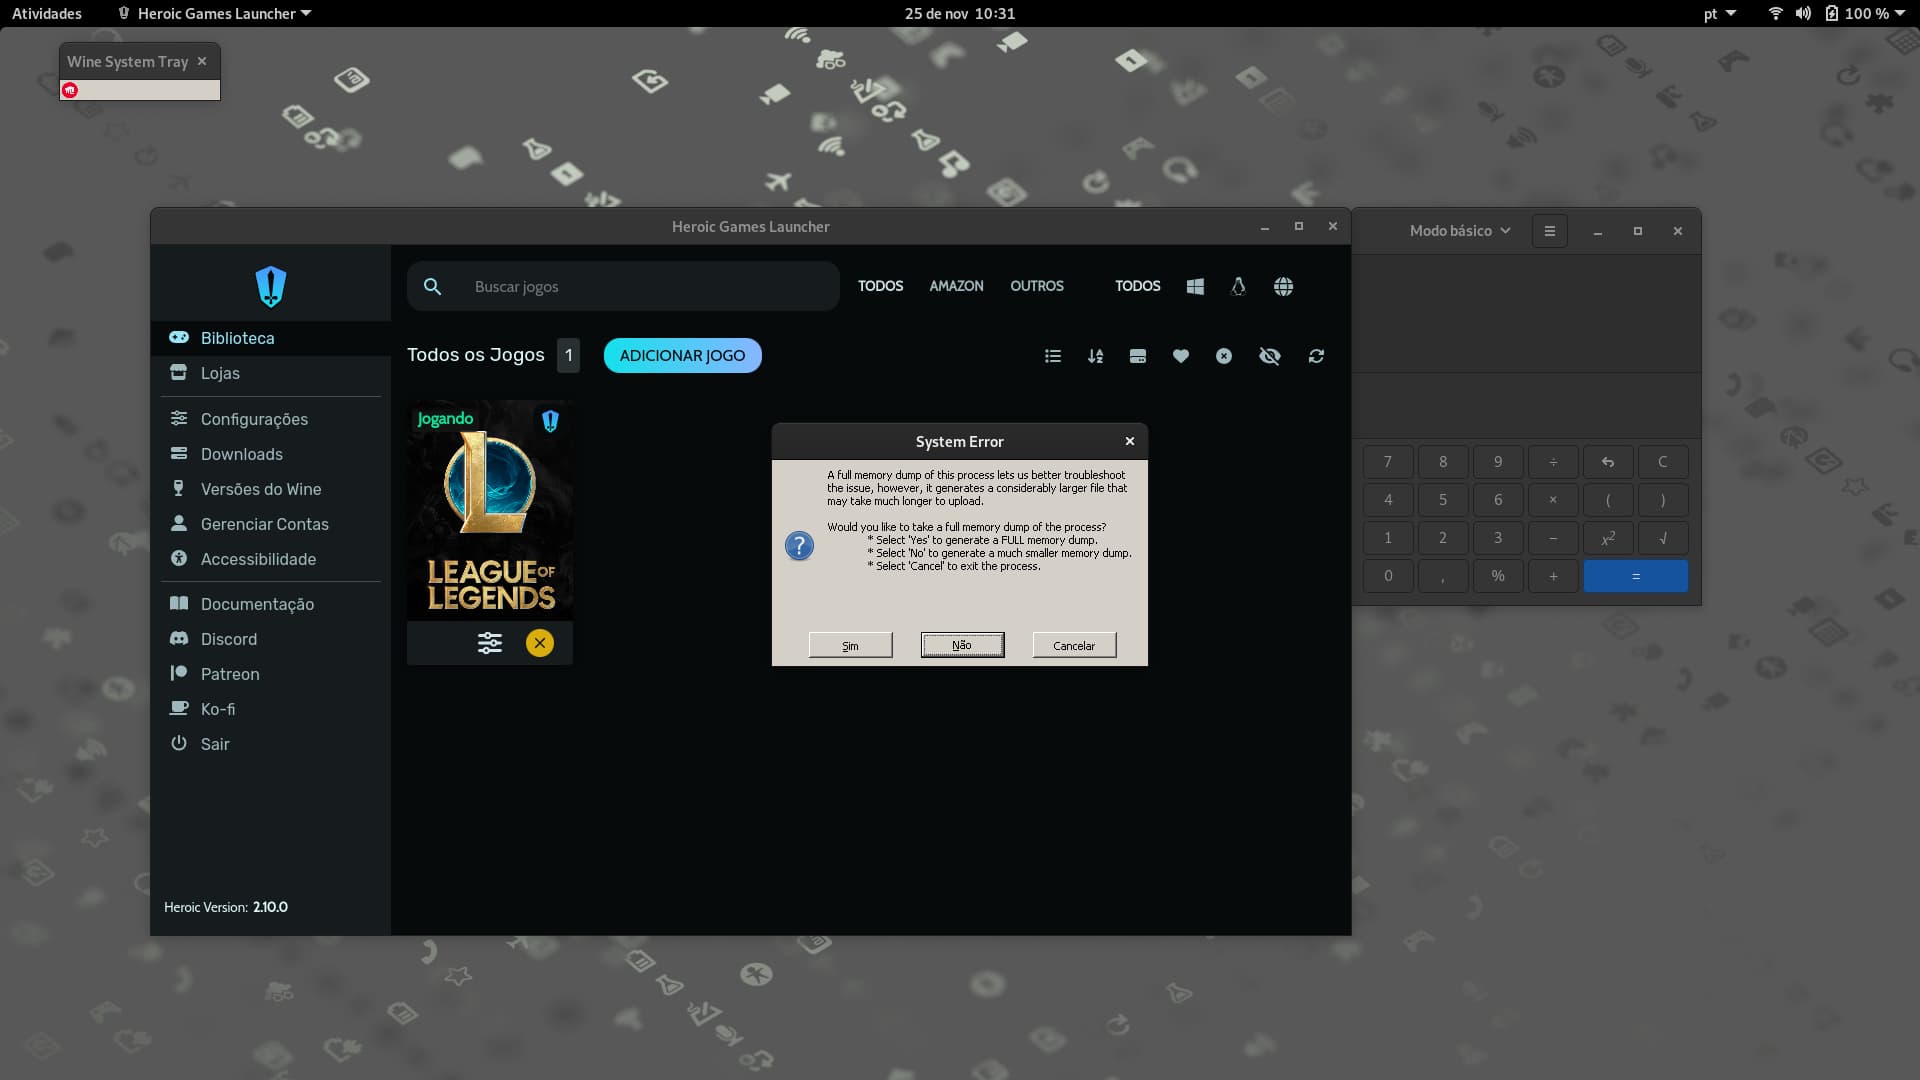Refresh the library with the reload icon
Image resolution: width=1920 pixels, height=1080 pixels.
1316,356
